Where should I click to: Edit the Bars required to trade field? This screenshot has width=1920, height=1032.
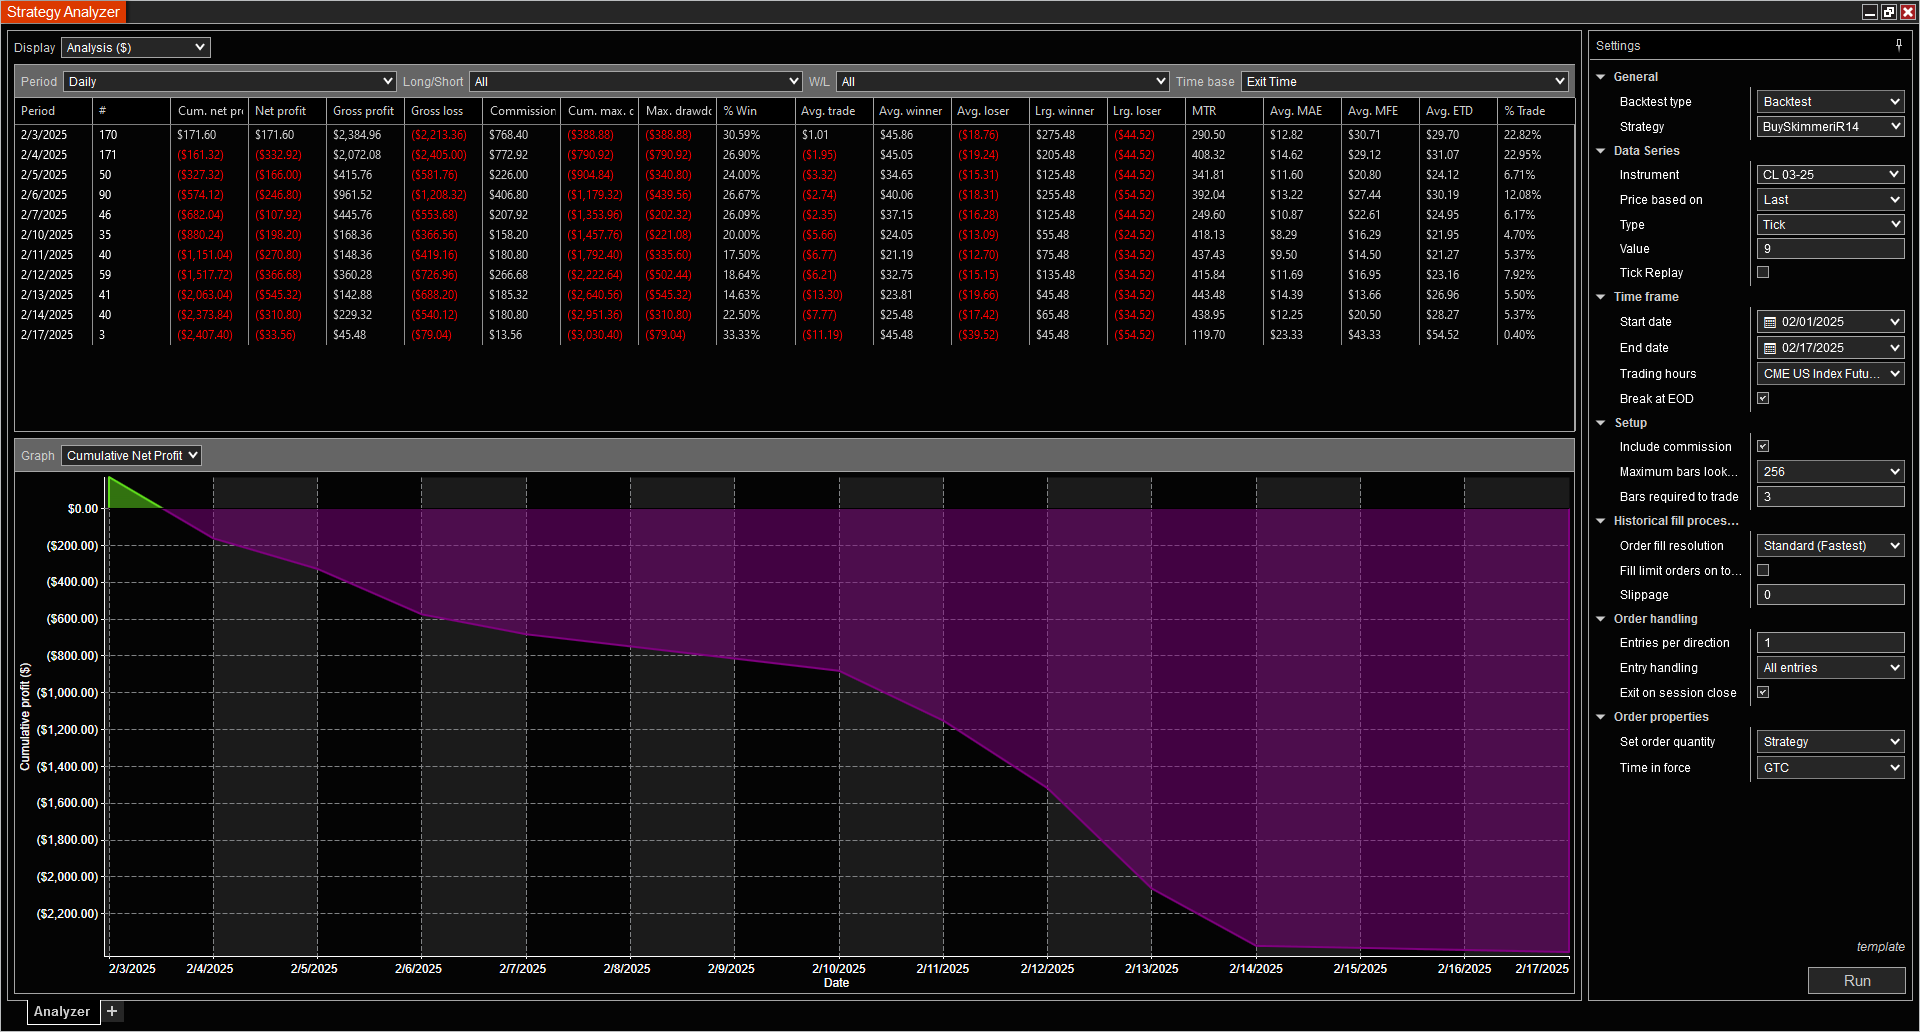pos(1830,497)
